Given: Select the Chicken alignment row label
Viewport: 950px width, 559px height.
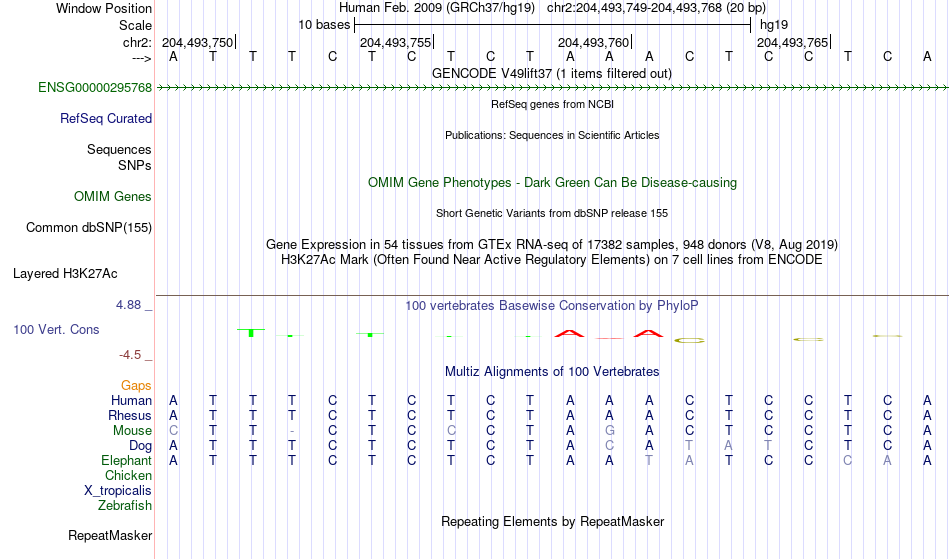Looking at the screenshot, I should pyautogui.click(x=128, y=475).
